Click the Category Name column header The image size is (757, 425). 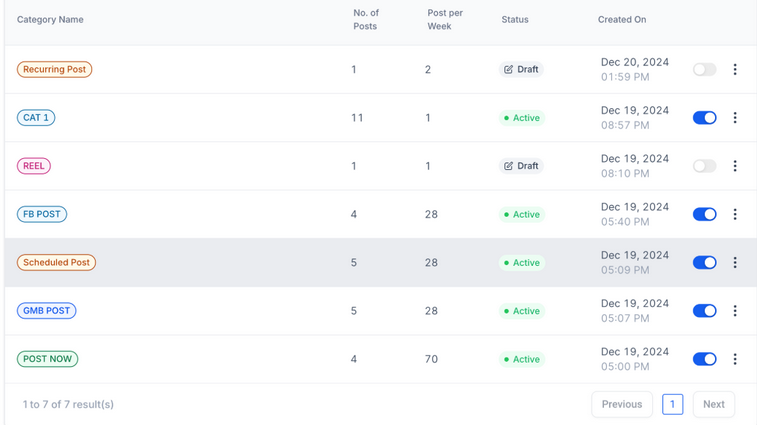(x=50, y=20)
